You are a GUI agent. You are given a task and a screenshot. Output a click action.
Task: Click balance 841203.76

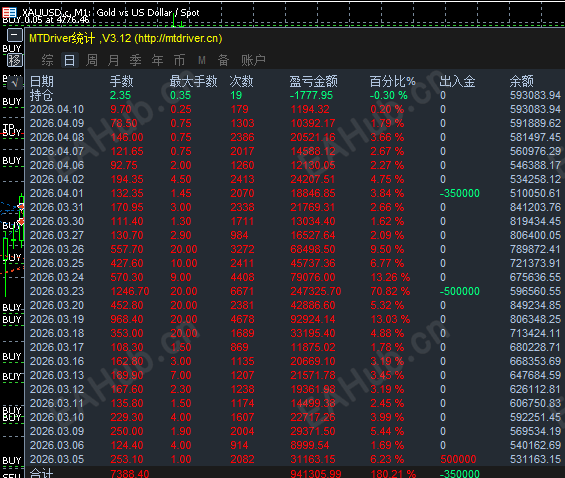tap(535, 207)
